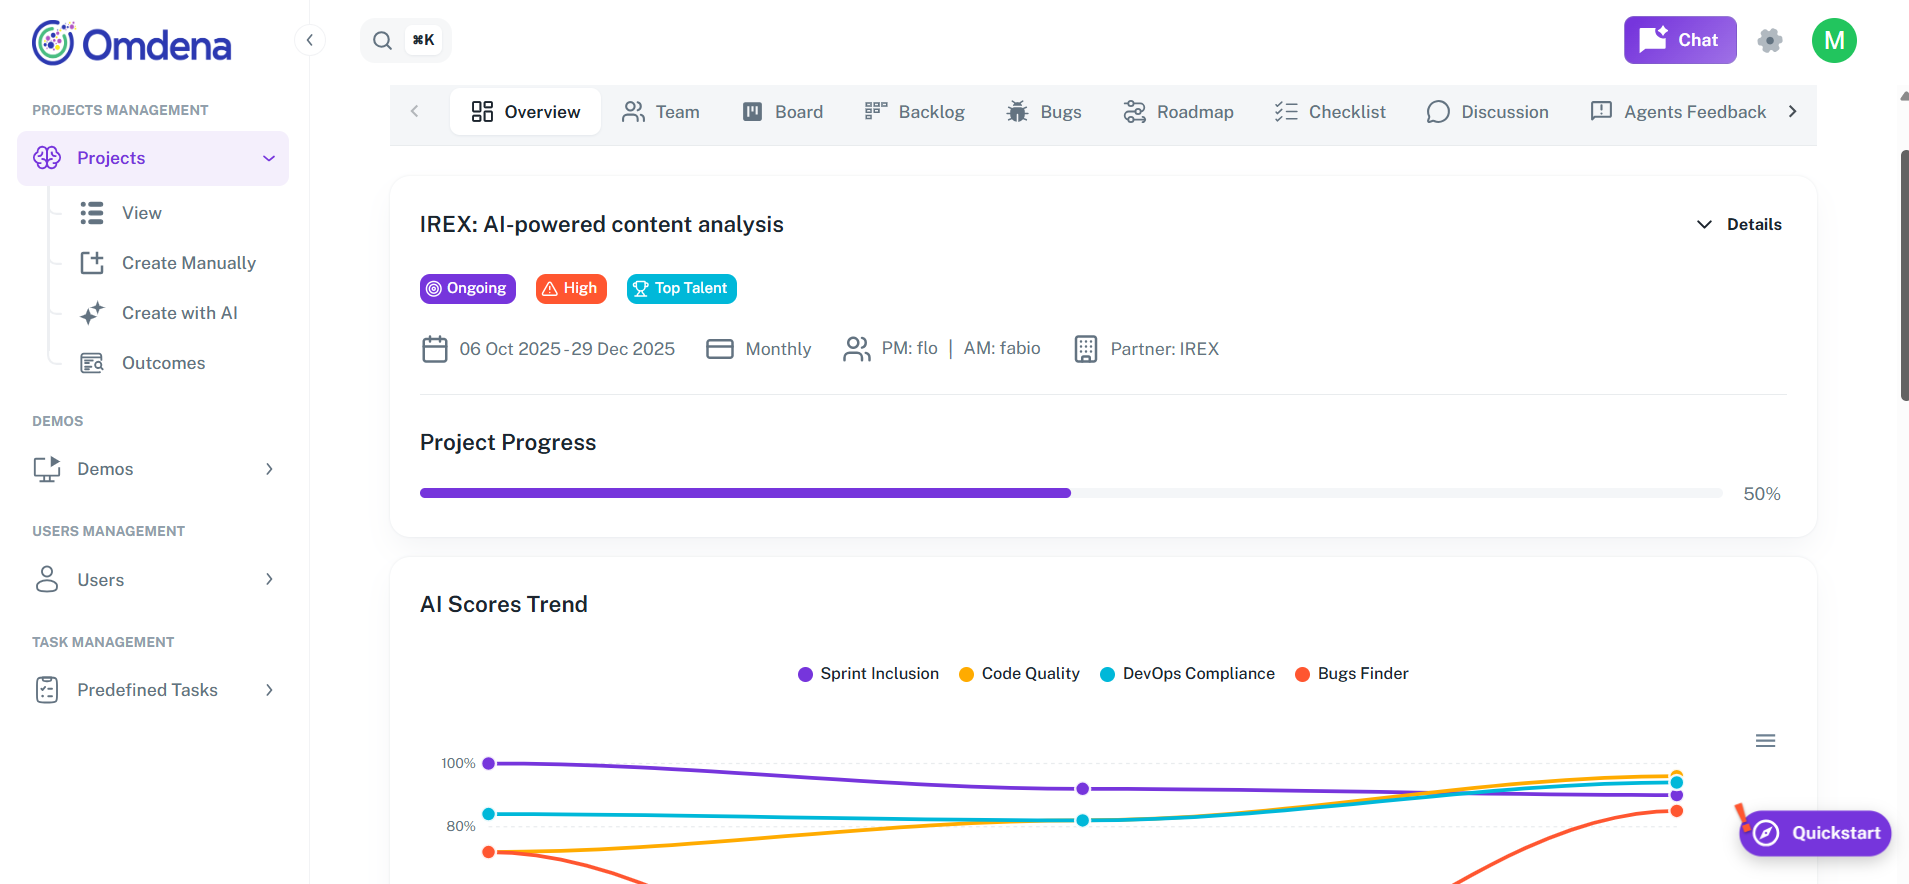Open the Checklist tab

(1330, 112)
